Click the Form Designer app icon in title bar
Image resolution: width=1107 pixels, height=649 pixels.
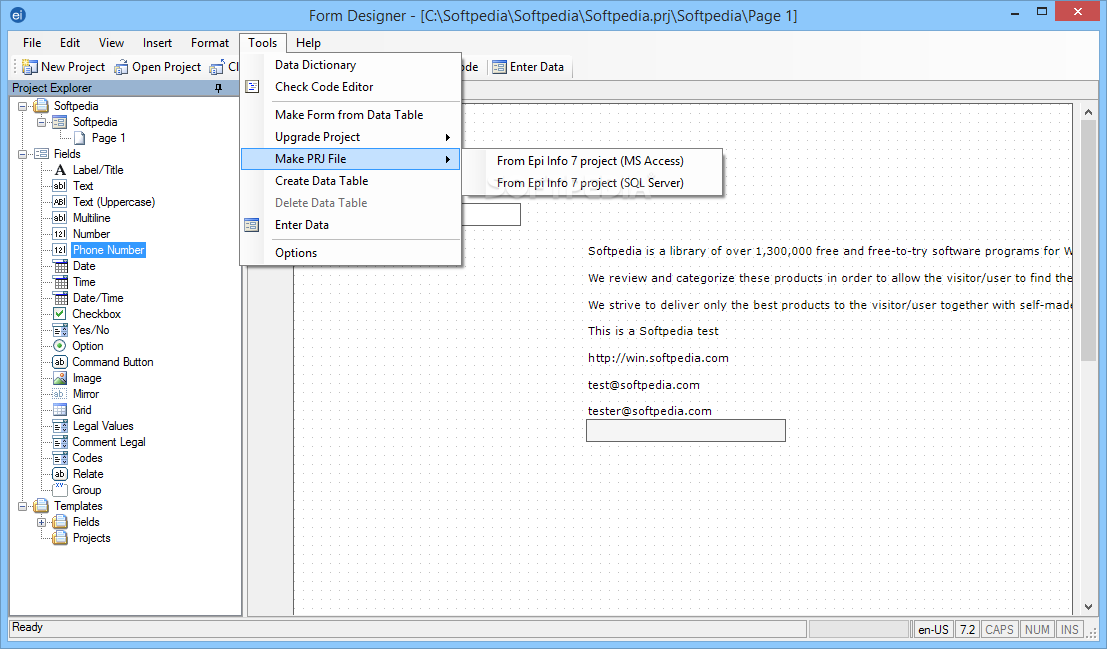coord(18,15)
